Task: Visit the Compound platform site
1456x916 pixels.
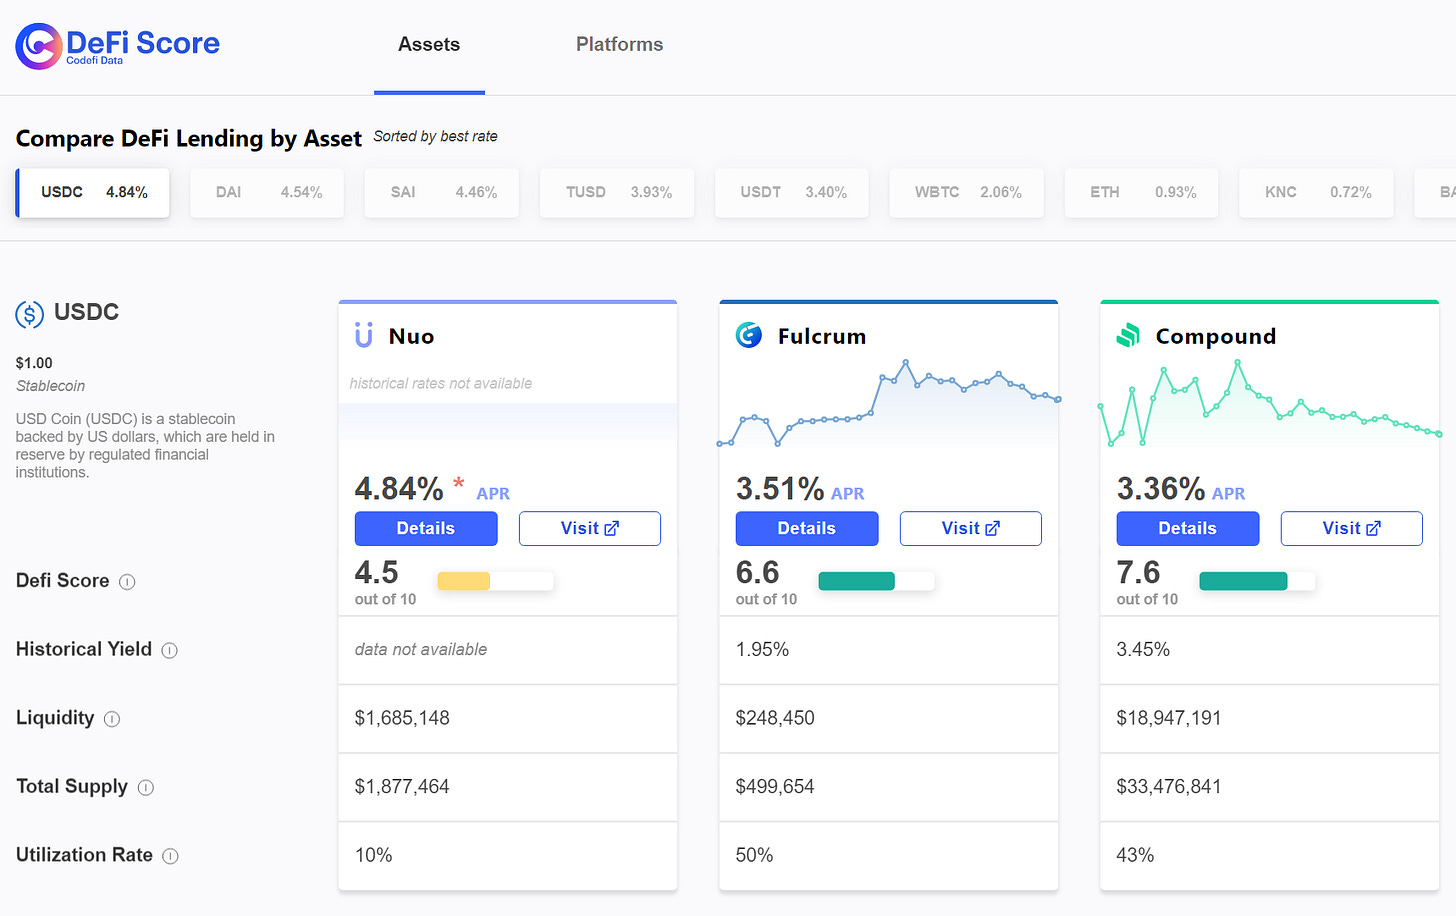Action: (x=1352, y=528)
